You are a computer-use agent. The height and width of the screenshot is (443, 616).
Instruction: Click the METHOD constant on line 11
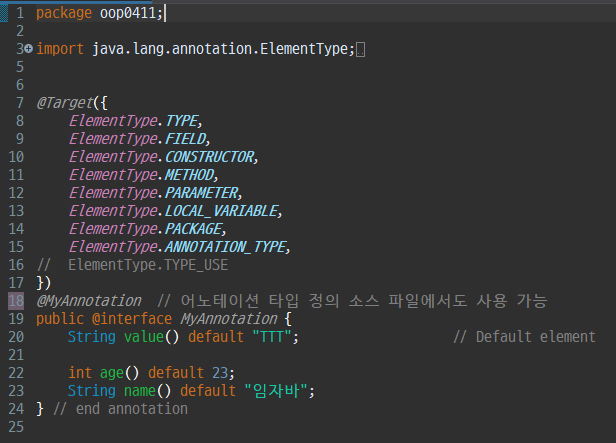coord(189,175)
